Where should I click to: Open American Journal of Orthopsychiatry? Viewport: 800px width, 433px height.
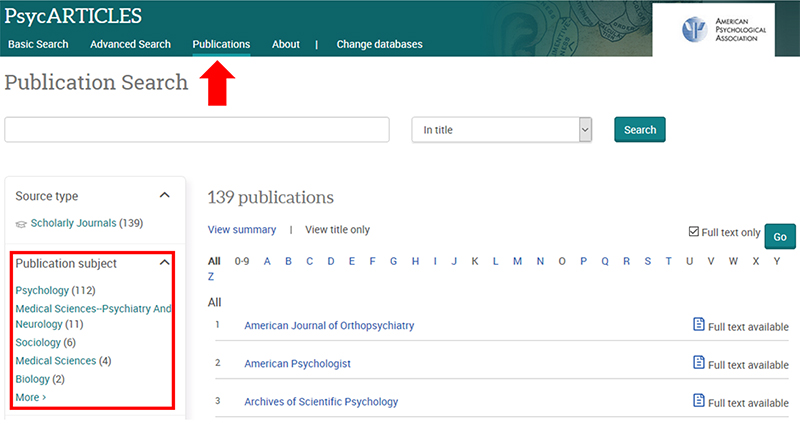329,325
